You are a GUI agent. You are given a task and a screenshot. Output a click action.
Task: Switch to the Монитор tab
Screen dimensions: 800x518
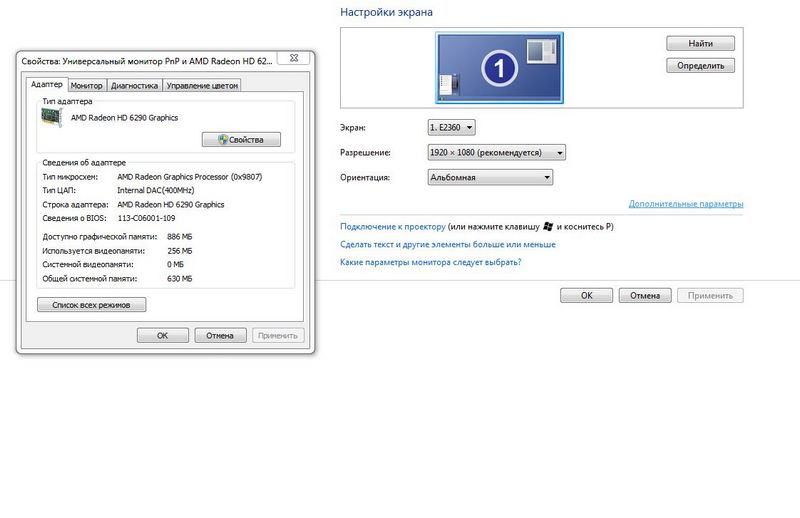(87, 86)
